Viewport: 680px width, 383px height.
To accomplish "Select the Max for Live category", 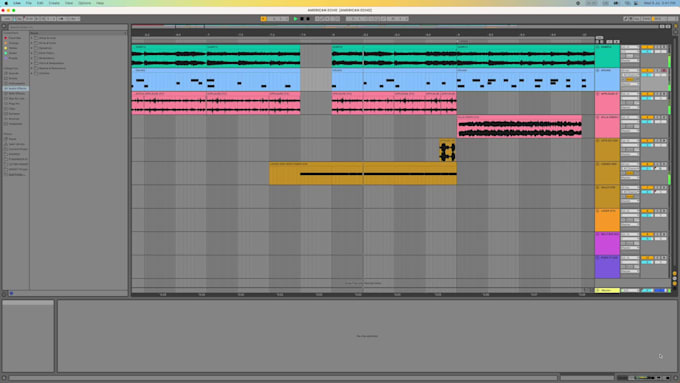I will pos(16,98).
